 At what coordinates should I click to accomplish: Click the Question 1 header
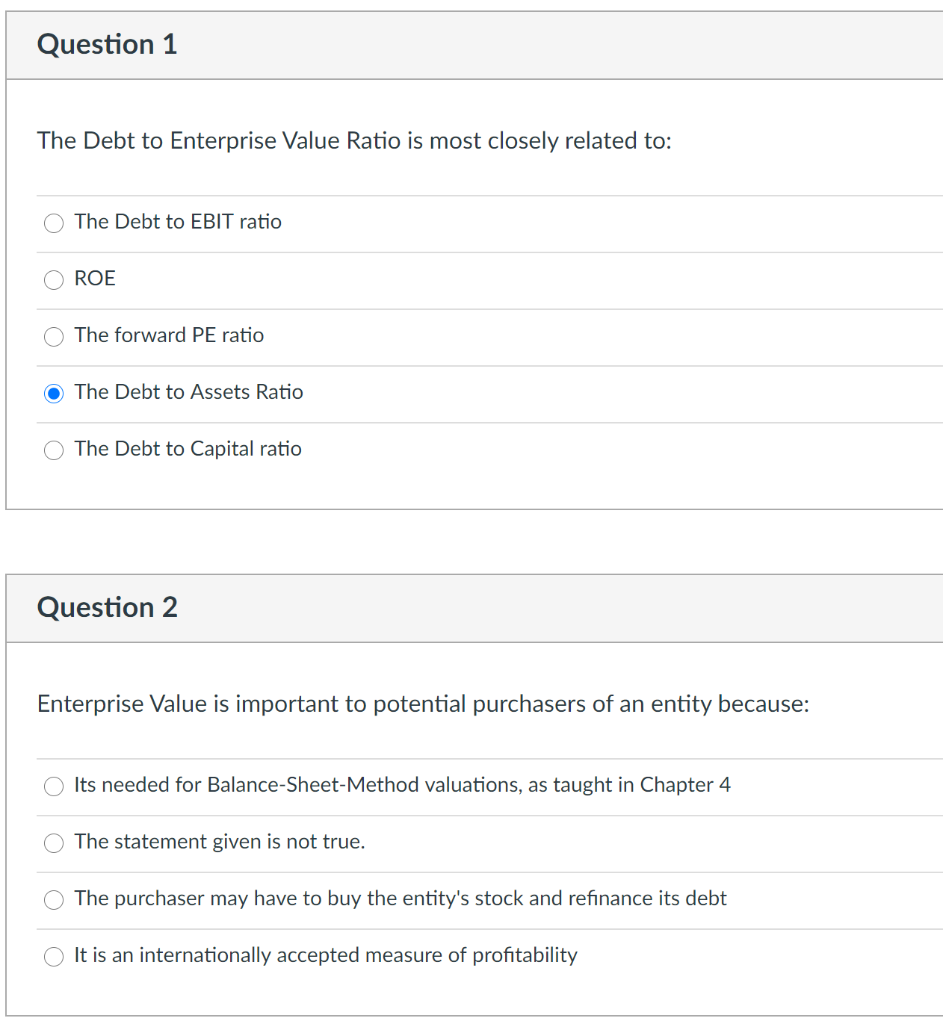click(106, 44)
